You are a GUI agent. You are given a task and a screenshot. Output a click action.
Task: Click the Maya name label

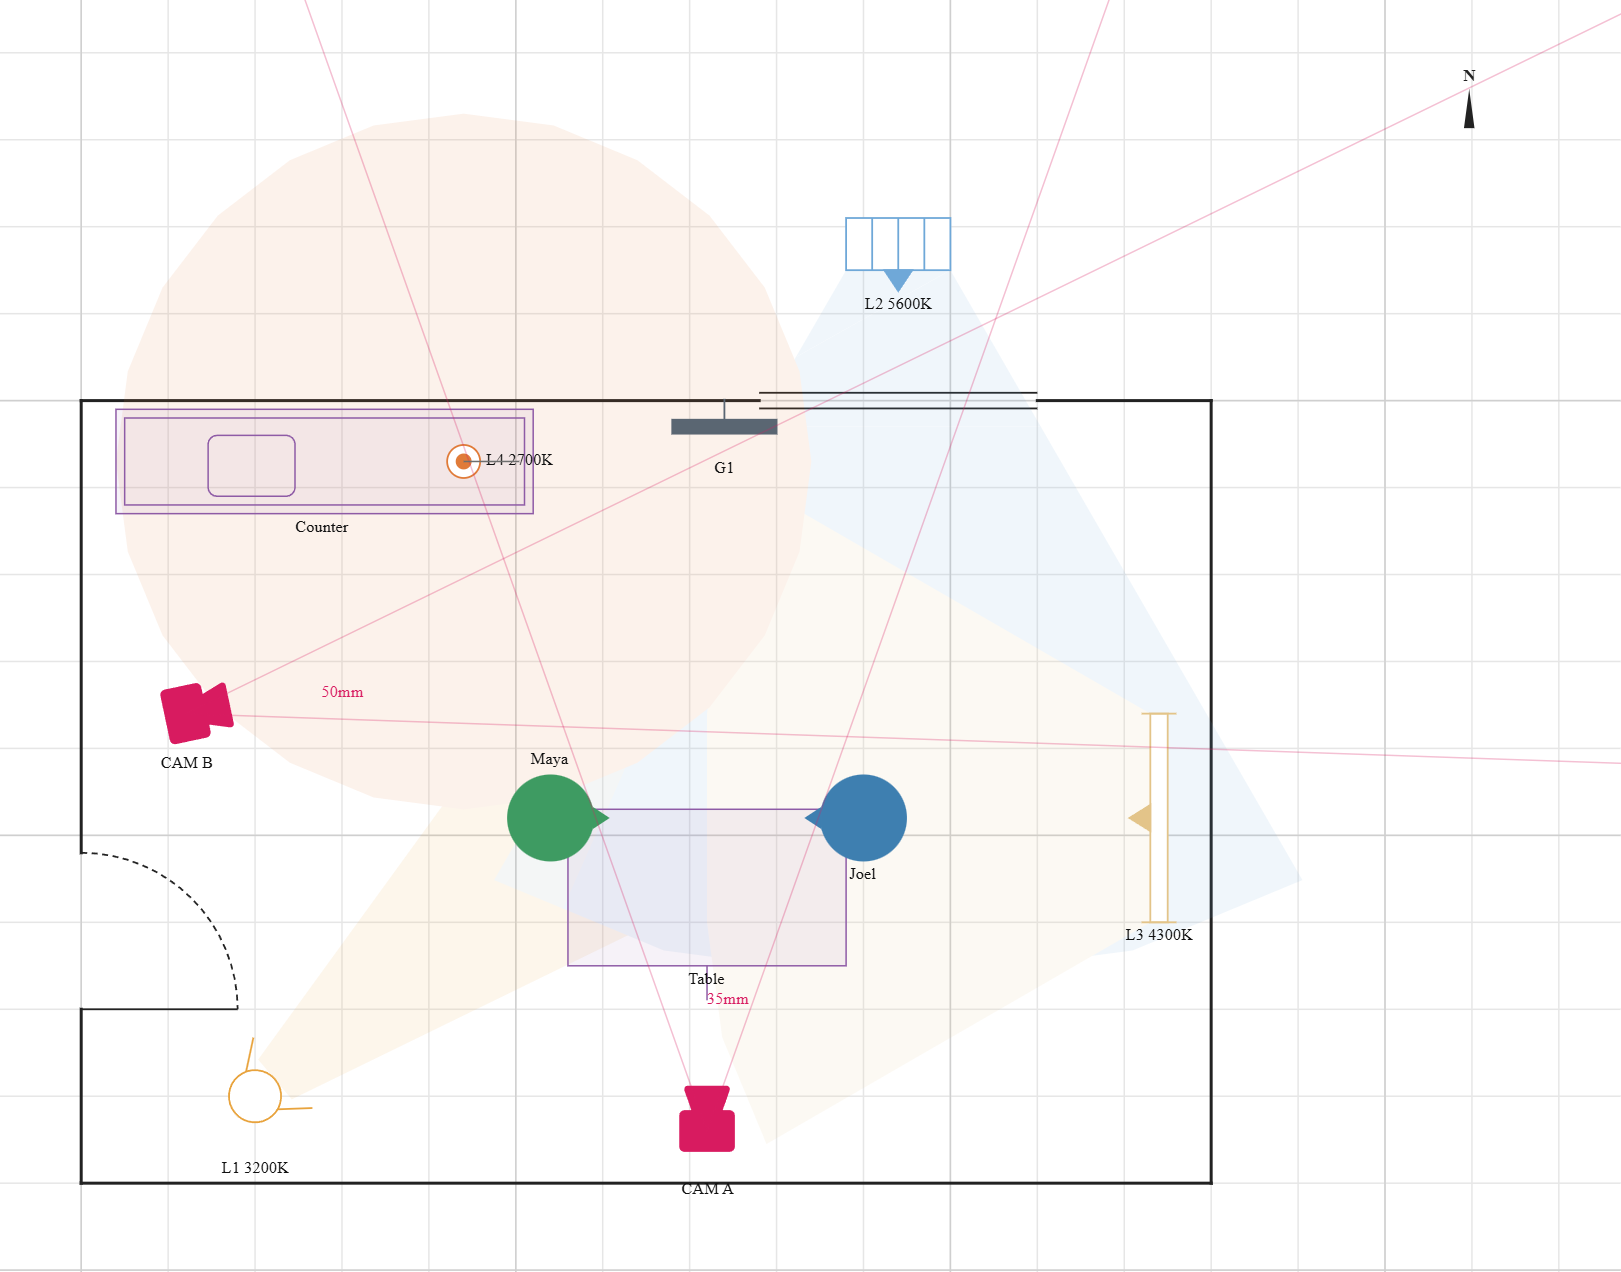pyautogui.click(x=549, y=759)
